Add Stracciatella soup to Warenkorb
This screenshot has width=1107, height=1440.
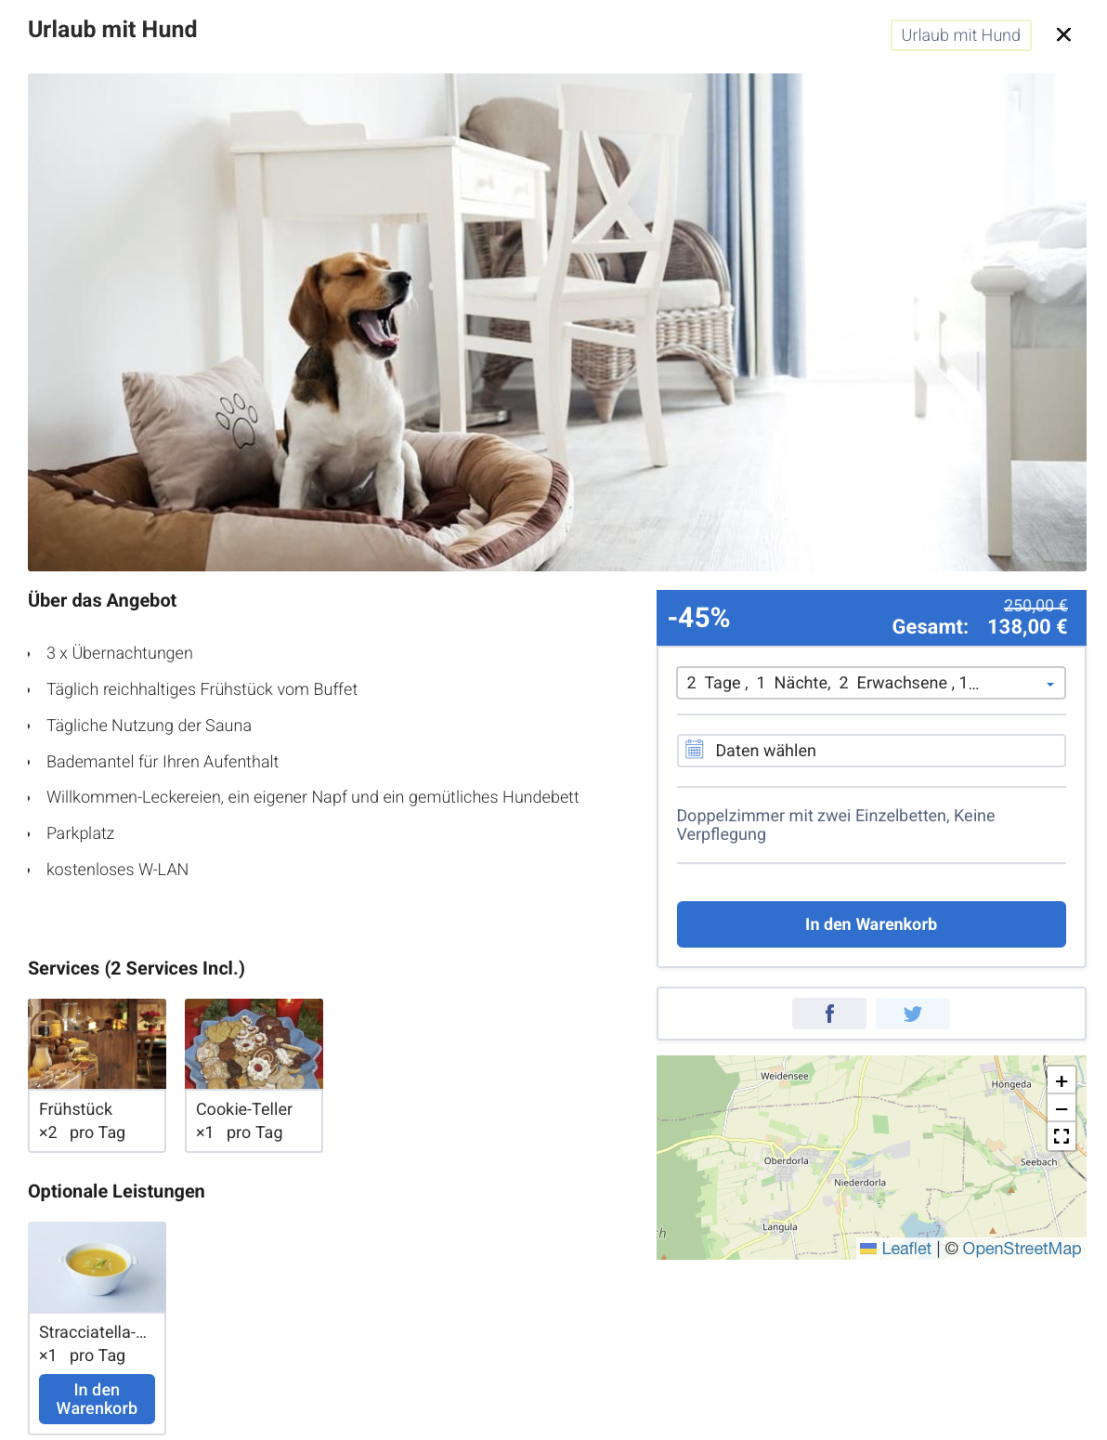(97, 1399)
